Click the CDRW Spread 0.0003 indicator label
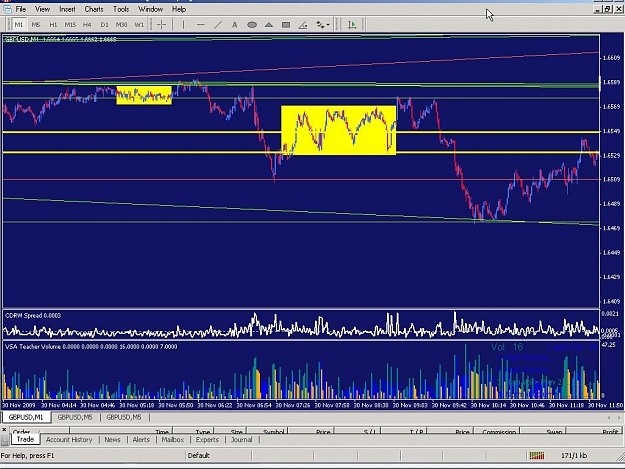 point(33,315)
